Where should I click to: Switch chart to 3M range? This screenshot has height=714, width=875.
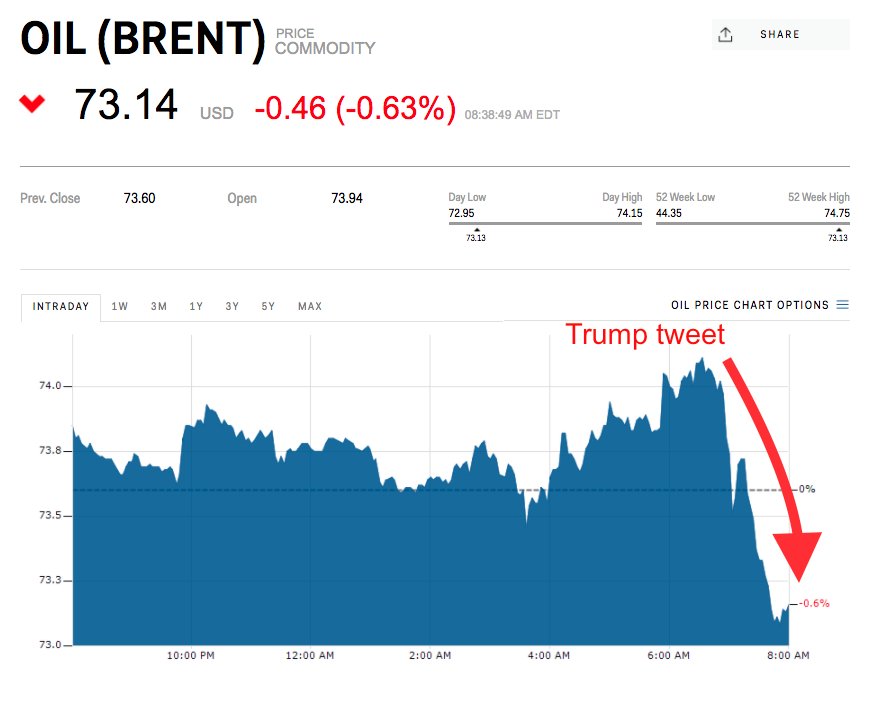(159, 307)
